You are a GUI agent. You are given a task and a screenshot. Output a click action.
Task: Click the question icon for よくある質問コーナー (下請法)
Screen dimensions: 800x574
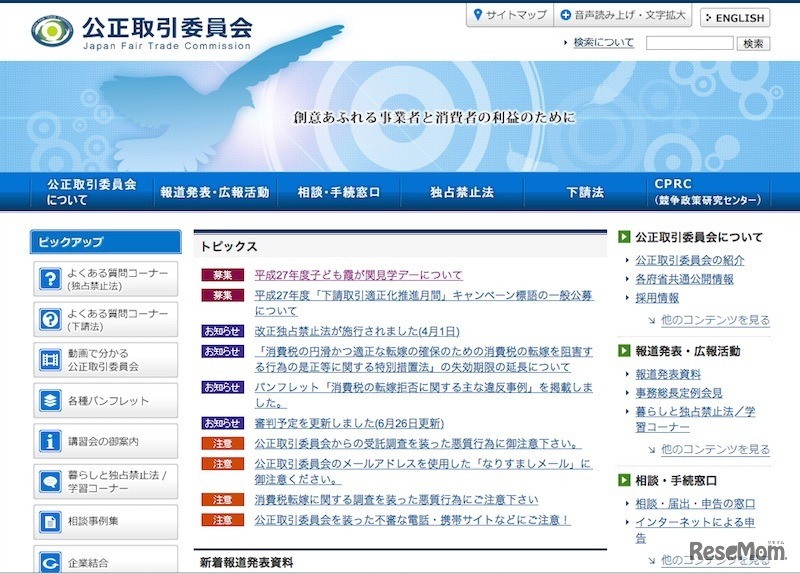pos(50,319)
